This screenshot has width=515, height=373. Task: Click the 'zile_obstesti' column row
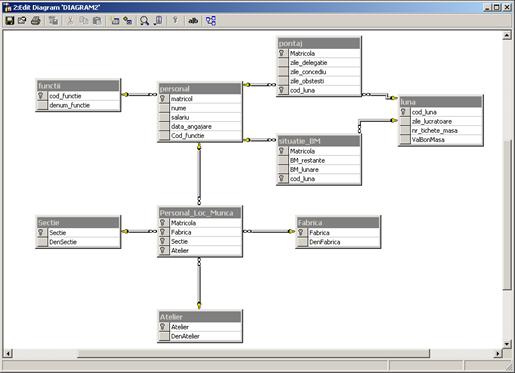(x=319, y=81)
